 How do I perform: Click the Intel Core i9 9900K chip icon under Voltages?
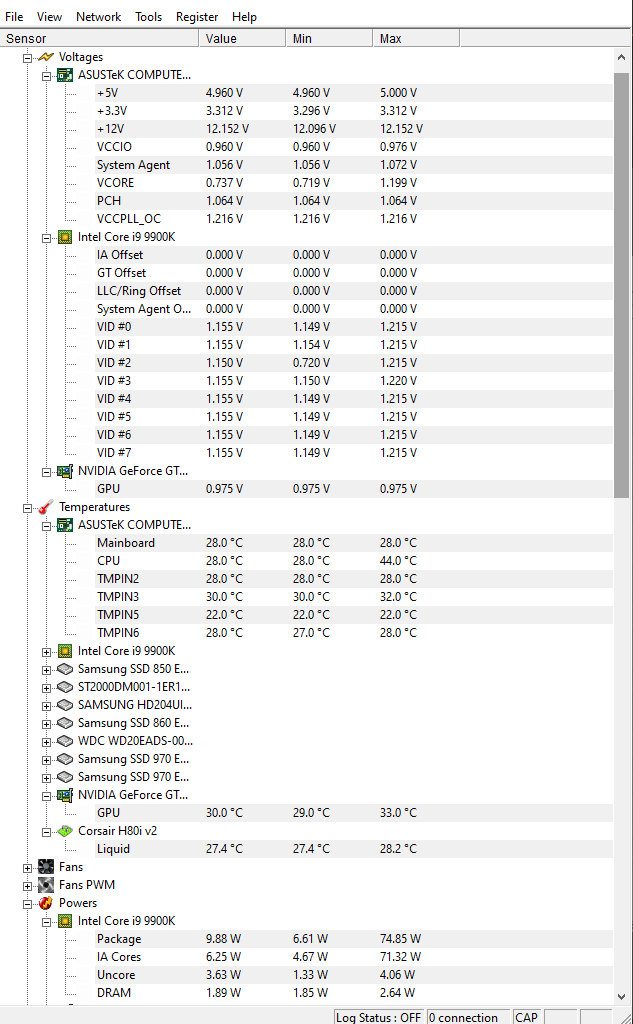65,237
